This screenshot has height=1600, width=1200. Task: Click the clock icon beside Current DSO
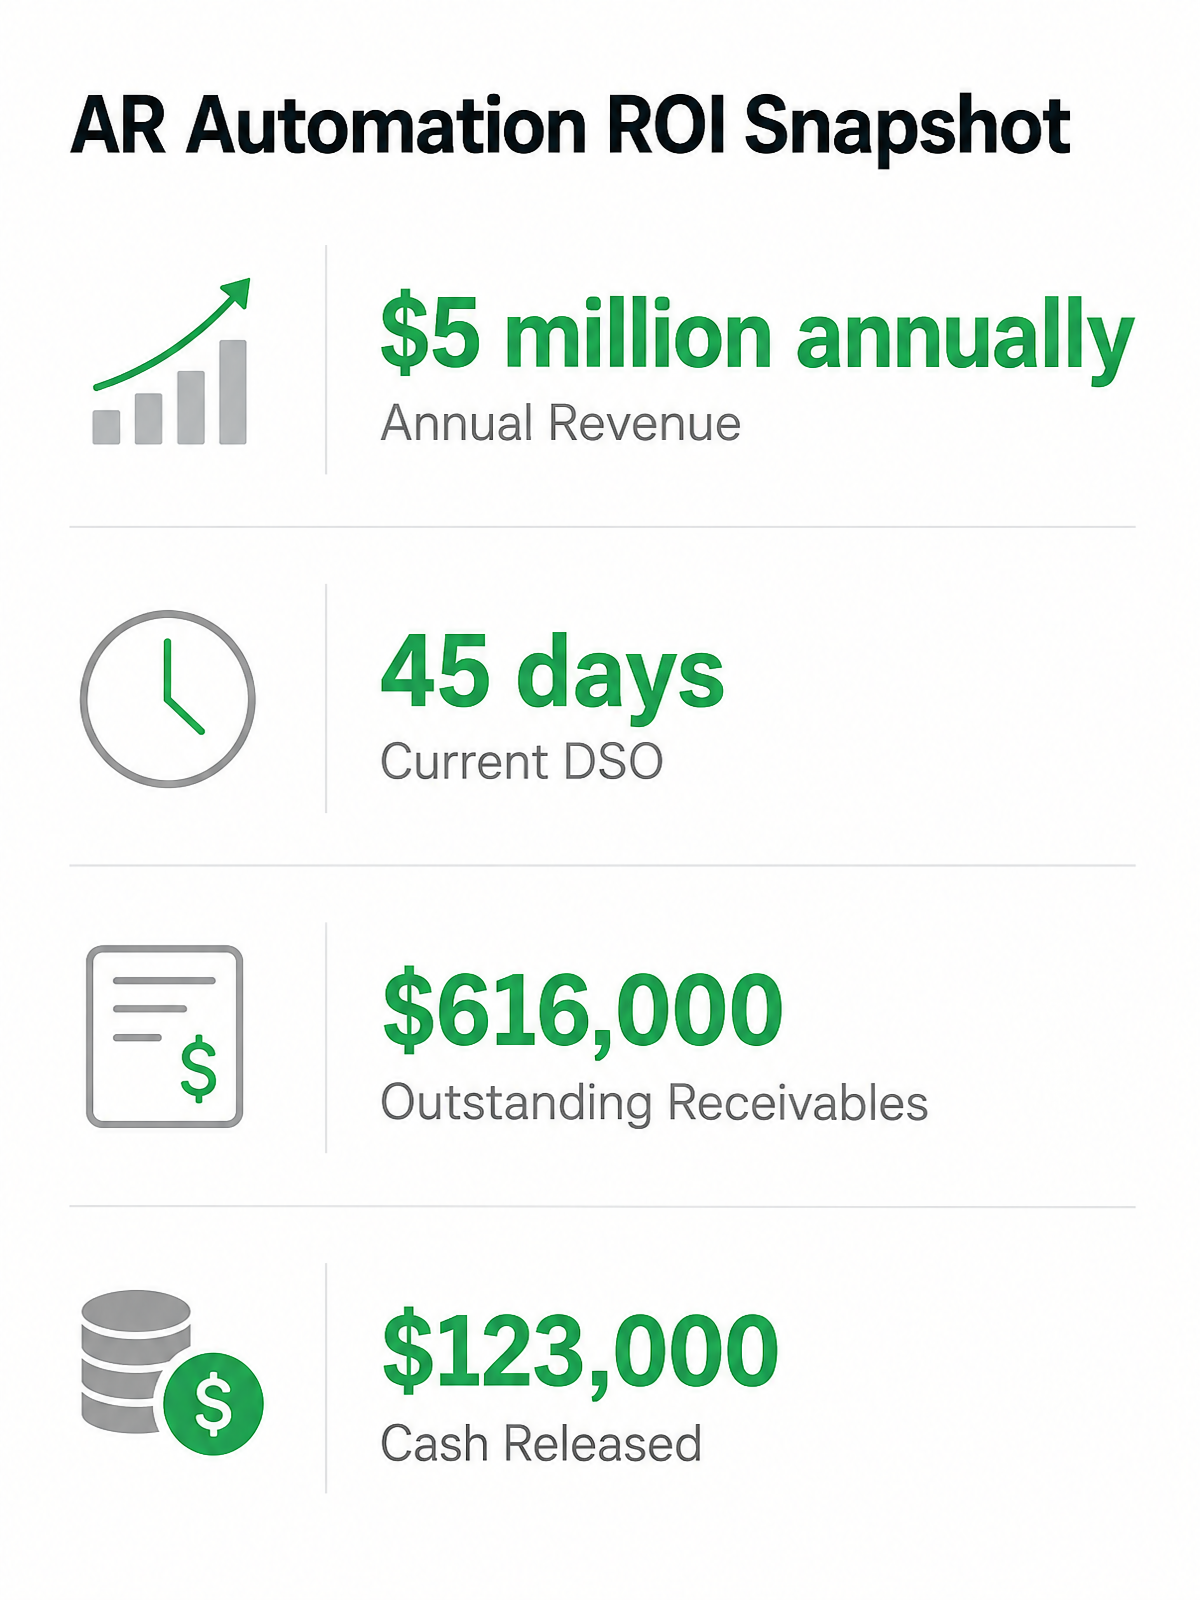coord(168,699)
